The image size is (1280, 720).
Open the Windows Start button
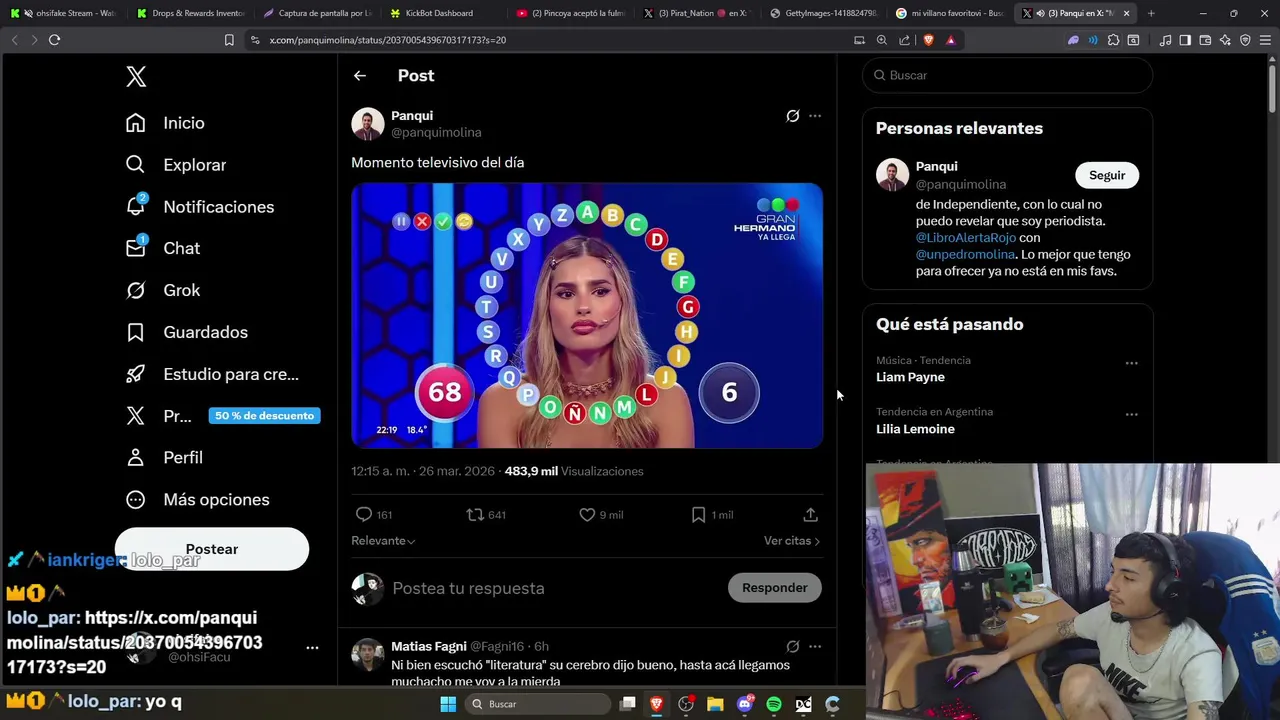pyautogui.click(x=448, y=704)
